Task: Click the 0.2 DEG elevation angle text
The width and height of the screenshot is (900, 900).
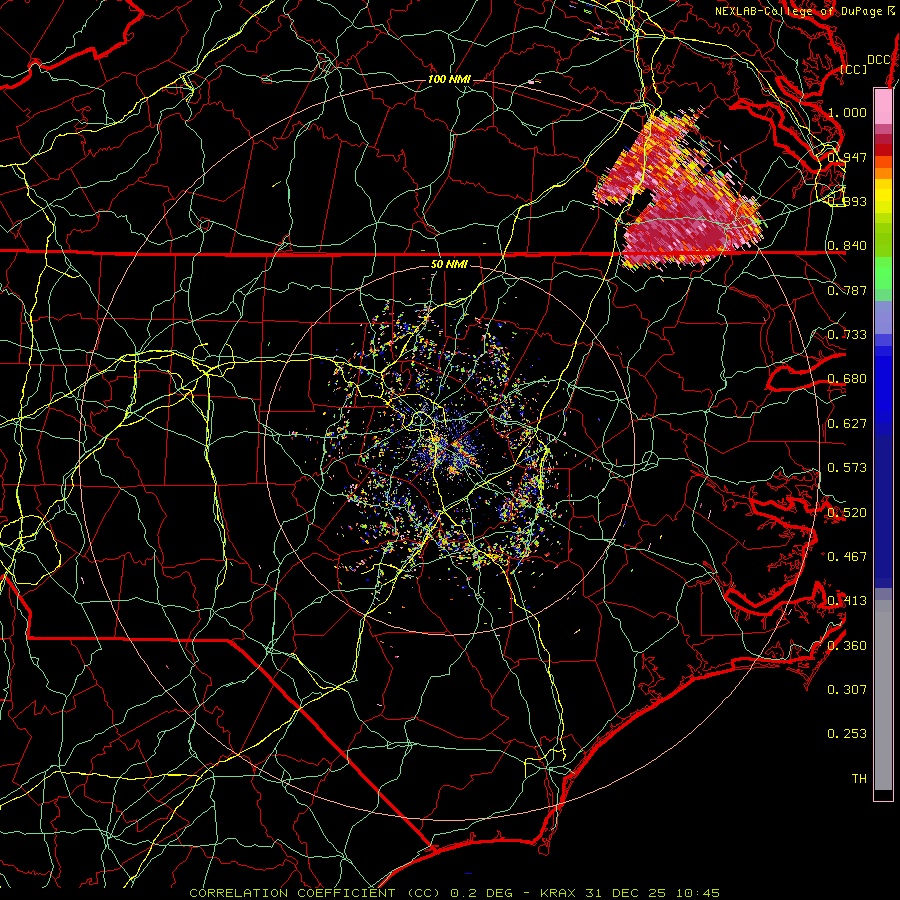Action: [x=484, y=893]
